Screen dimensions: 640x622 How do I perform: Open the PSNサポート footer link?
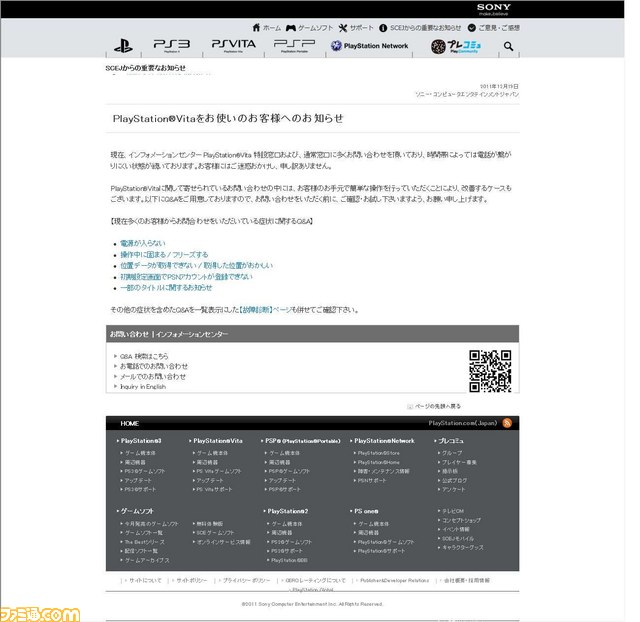(372, 481)
